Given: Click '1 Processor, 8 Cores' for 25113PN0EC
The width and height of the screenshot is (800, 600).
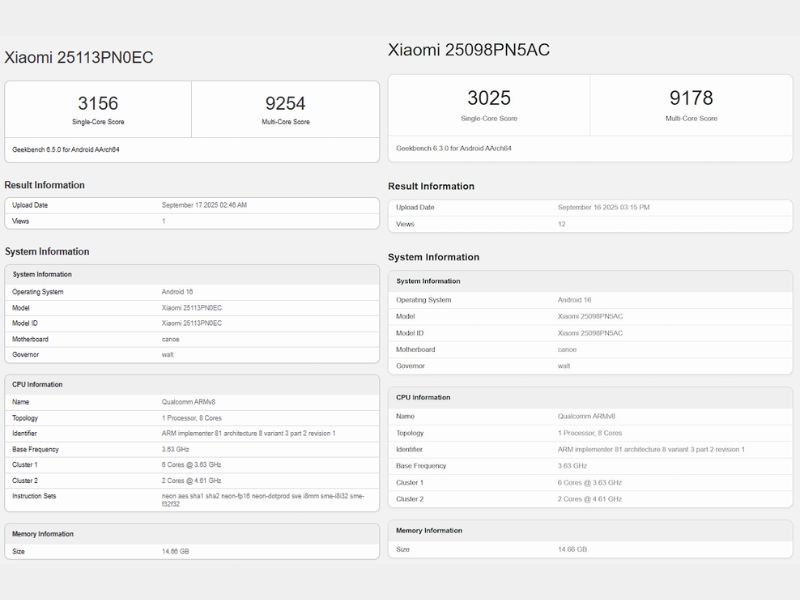Looking at the screenshot, I should (192, 418).
